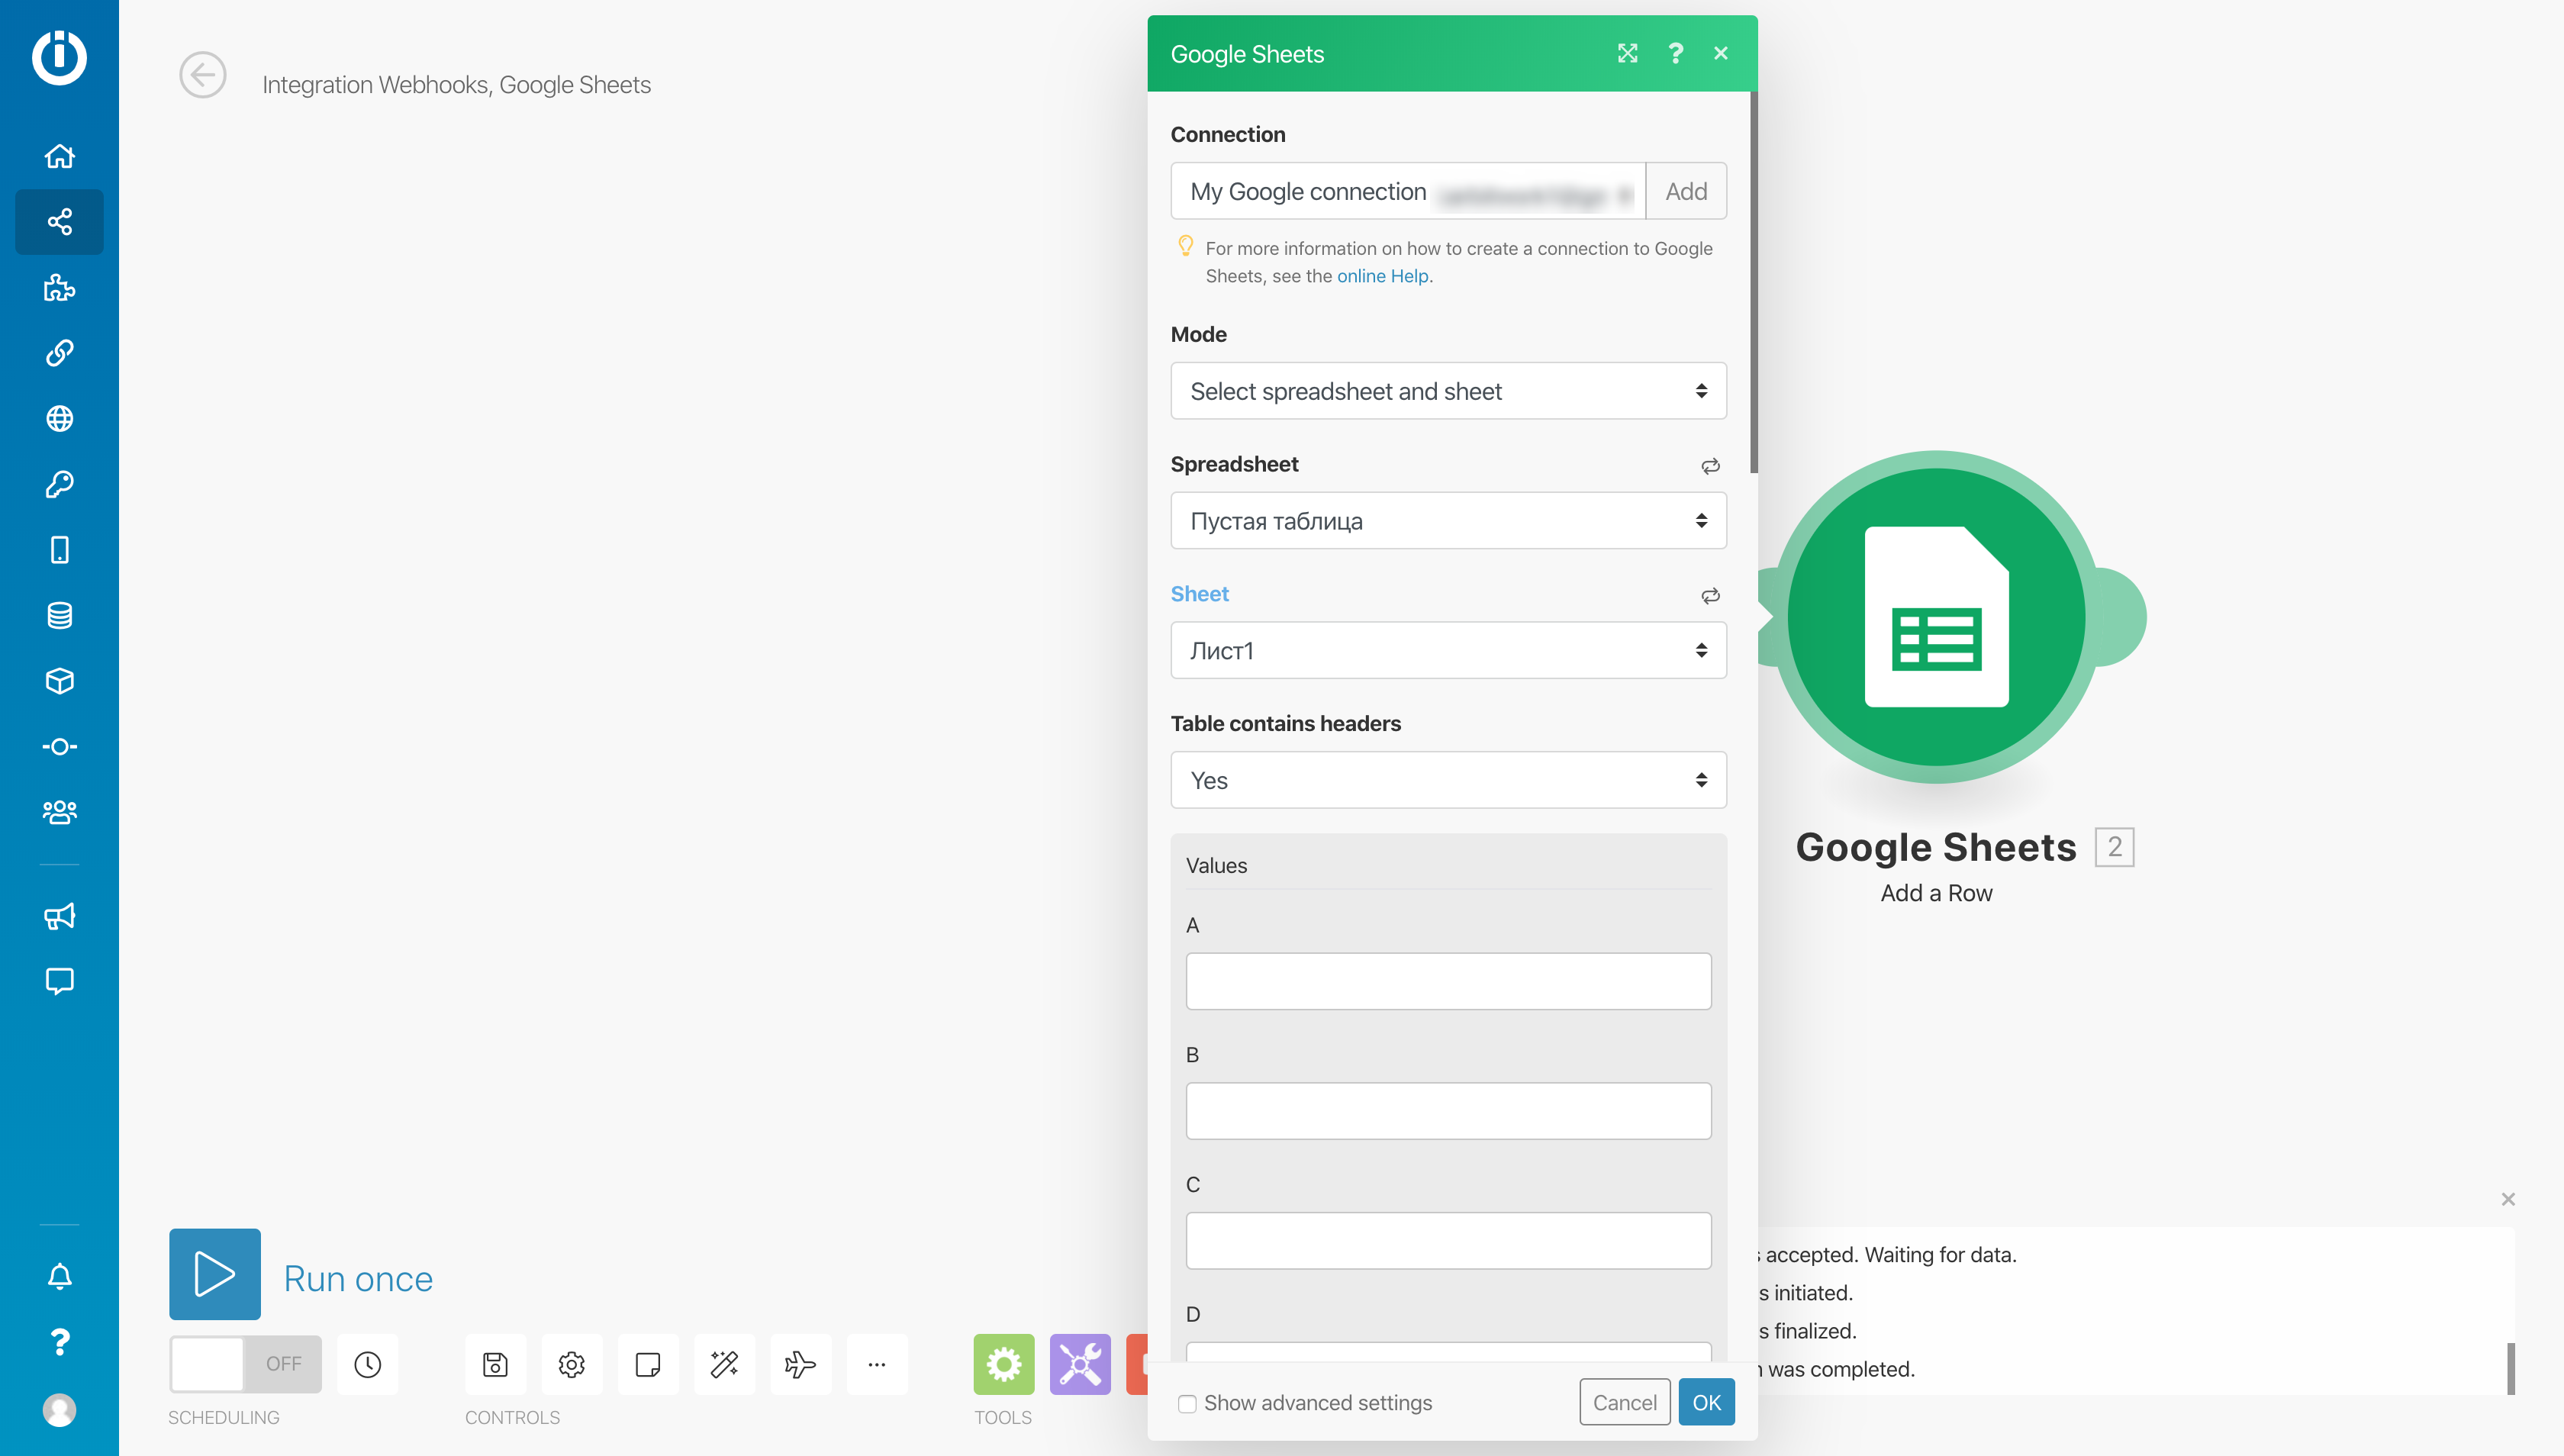2564x1456 pixels.
Task: Open Keys icon in sidebar
Action: click(x=59, y=484)
